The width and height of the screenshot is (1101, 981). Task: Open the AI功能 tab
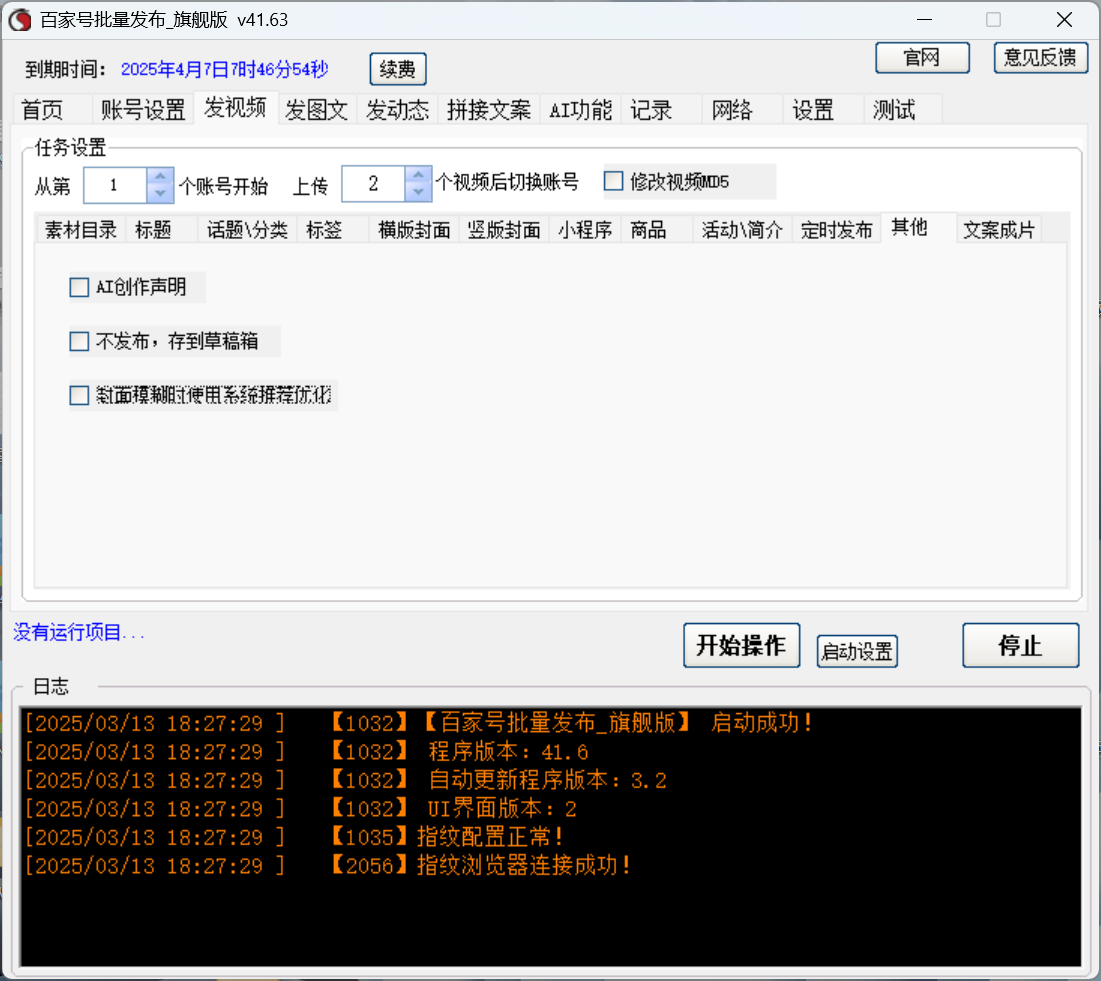[x=581, y=110]
